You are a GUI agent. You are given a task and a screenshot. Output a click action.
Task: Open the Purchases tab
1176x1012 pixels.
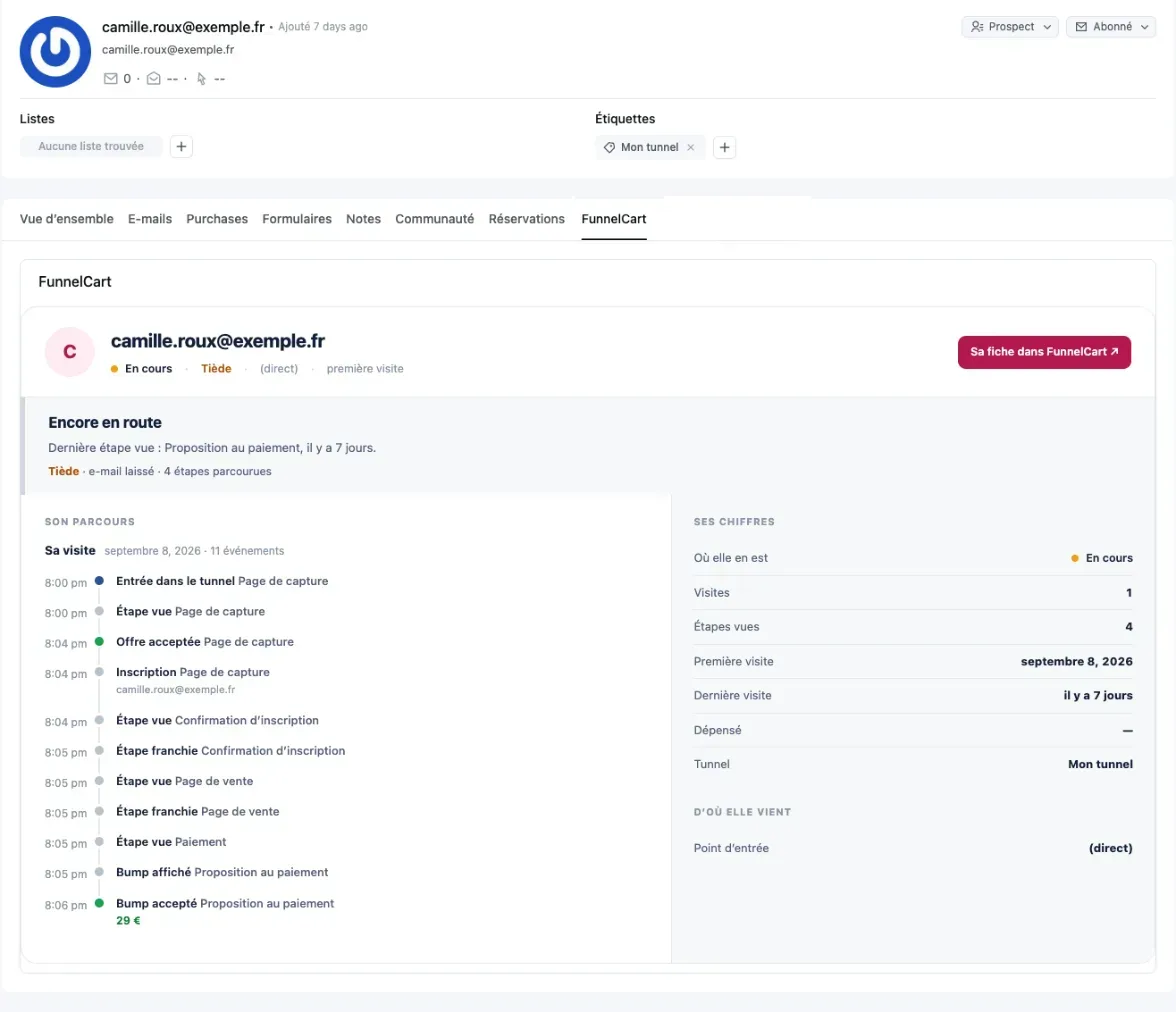point(217,219)
